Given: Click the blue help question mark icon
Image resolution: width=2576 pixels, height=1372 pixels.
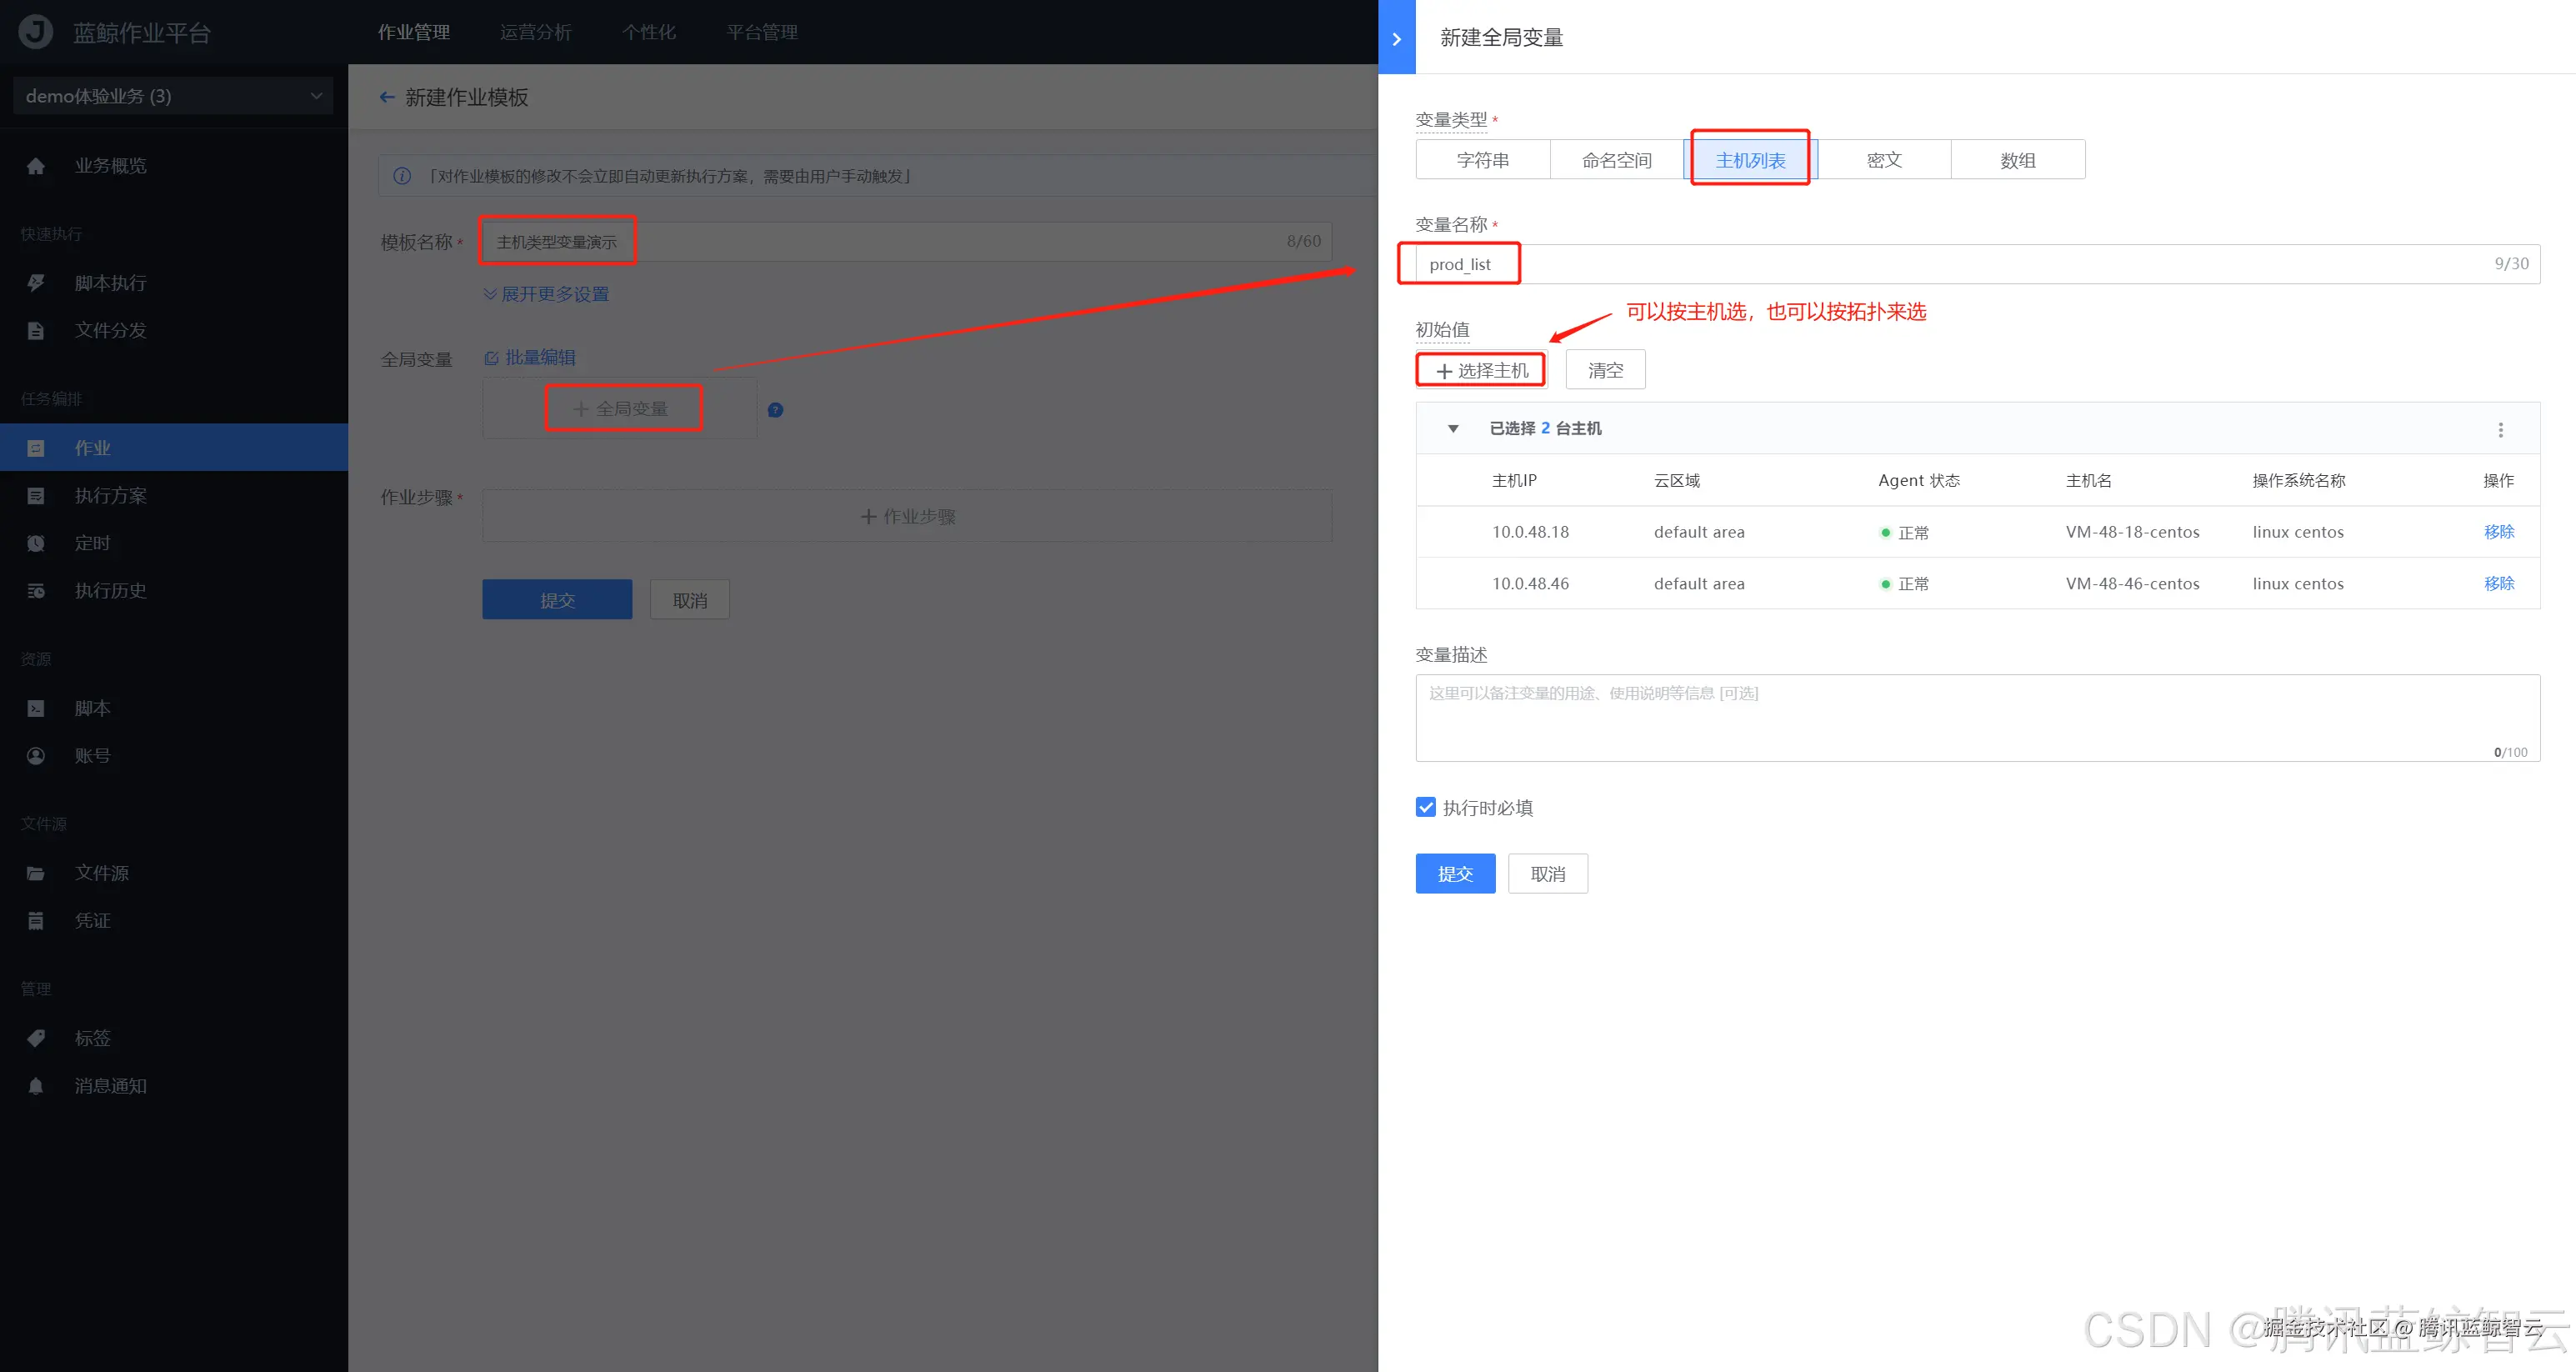Looking at the screenshot, I should [775, 410].
